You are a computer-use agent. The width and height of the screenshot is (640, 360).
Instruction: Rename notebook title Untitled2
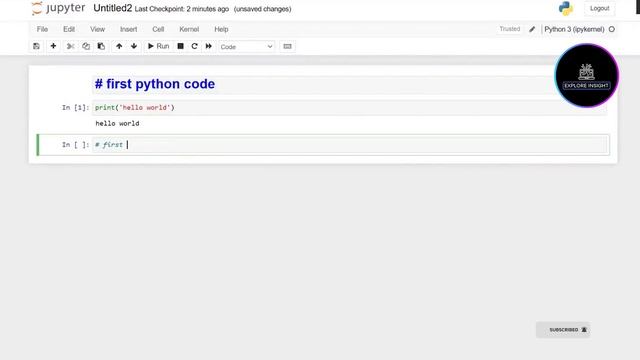point(113,8)
